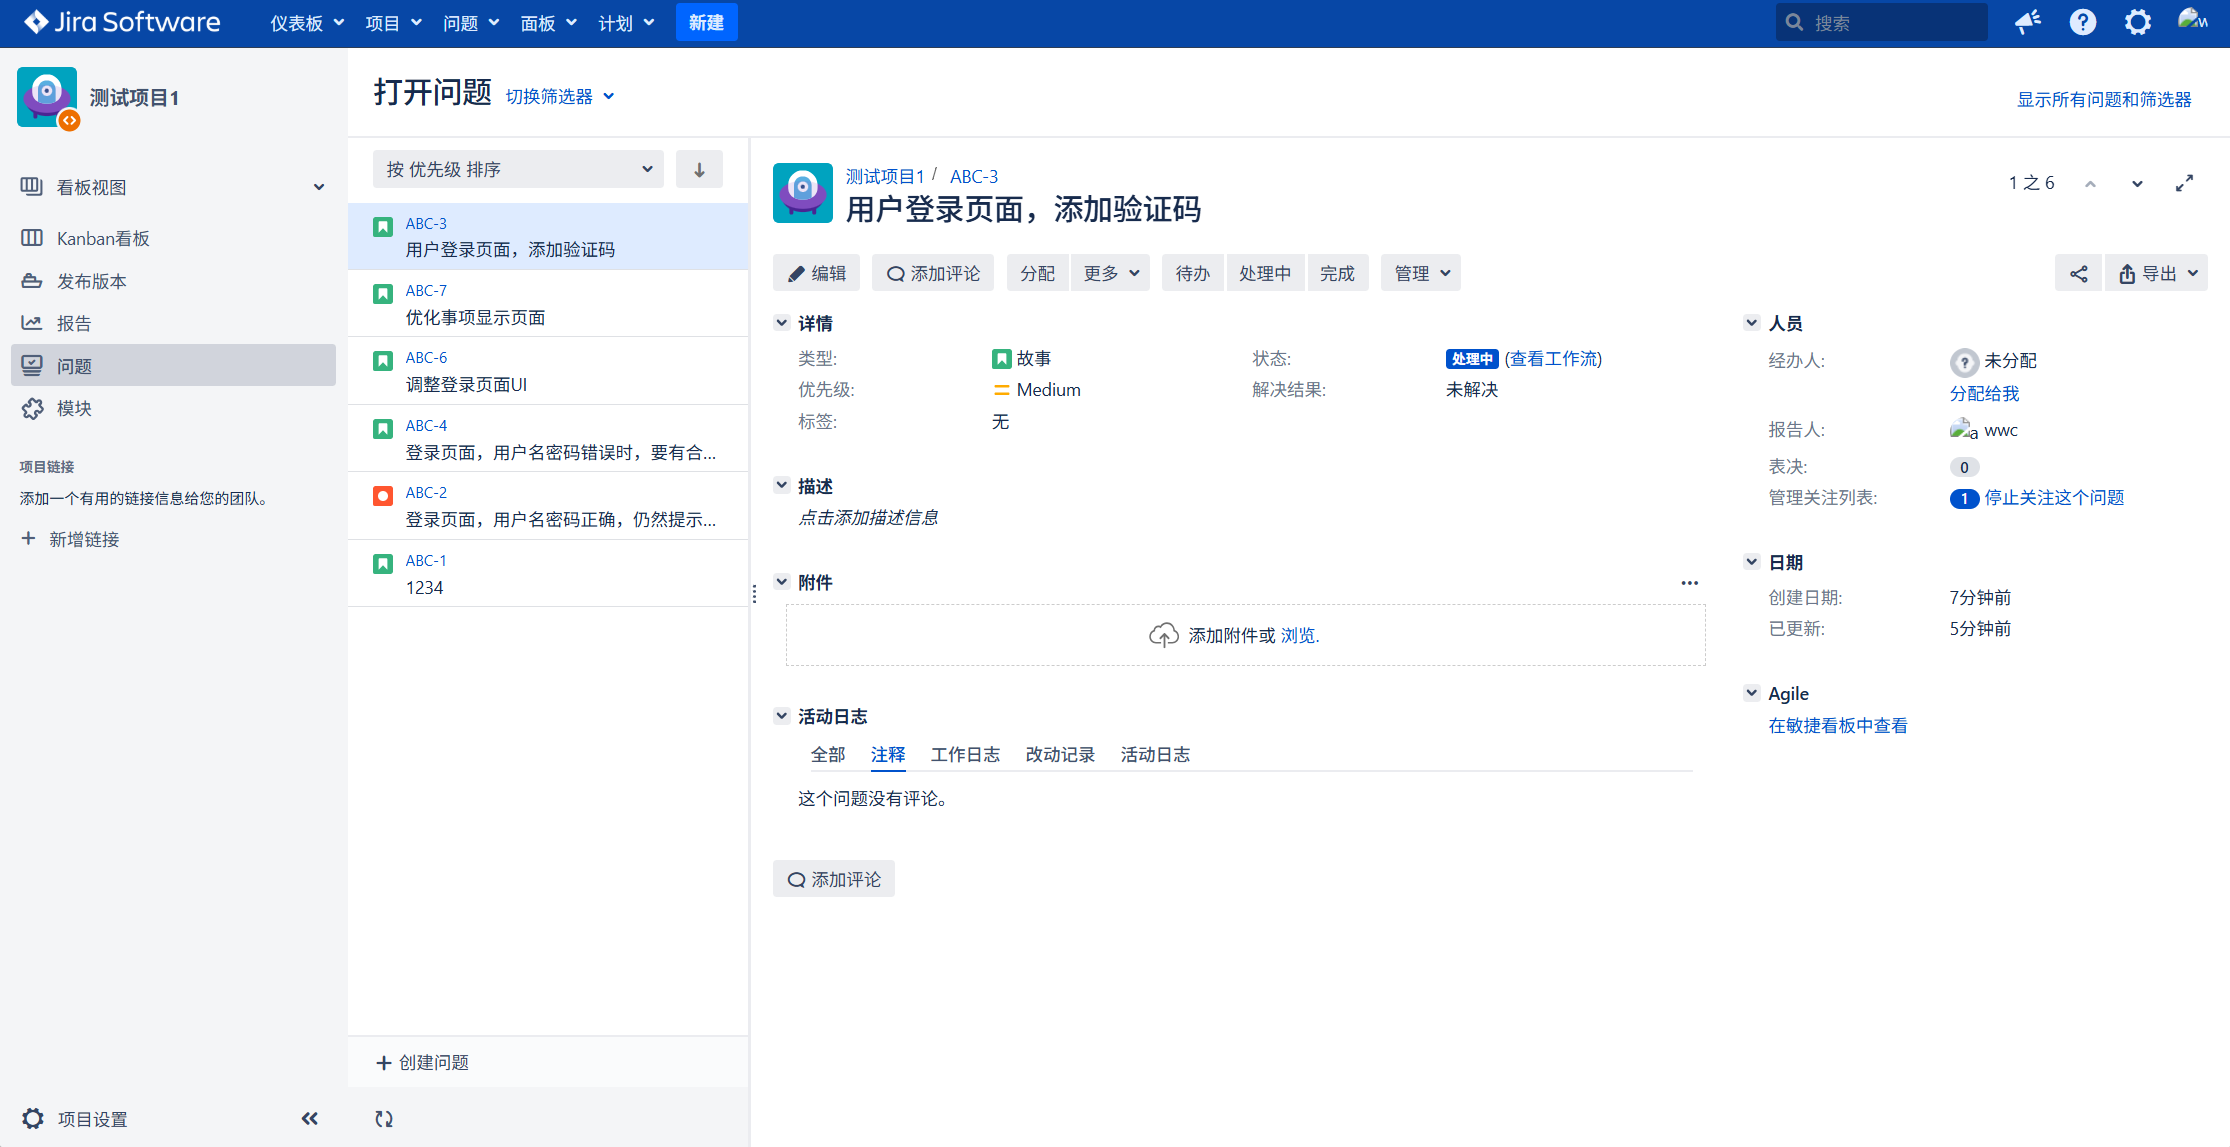Image resolution: width=2230 pixels, height=1147 pixels.
Task: Open the help question mark icon
Action: tap(2082, 21)
